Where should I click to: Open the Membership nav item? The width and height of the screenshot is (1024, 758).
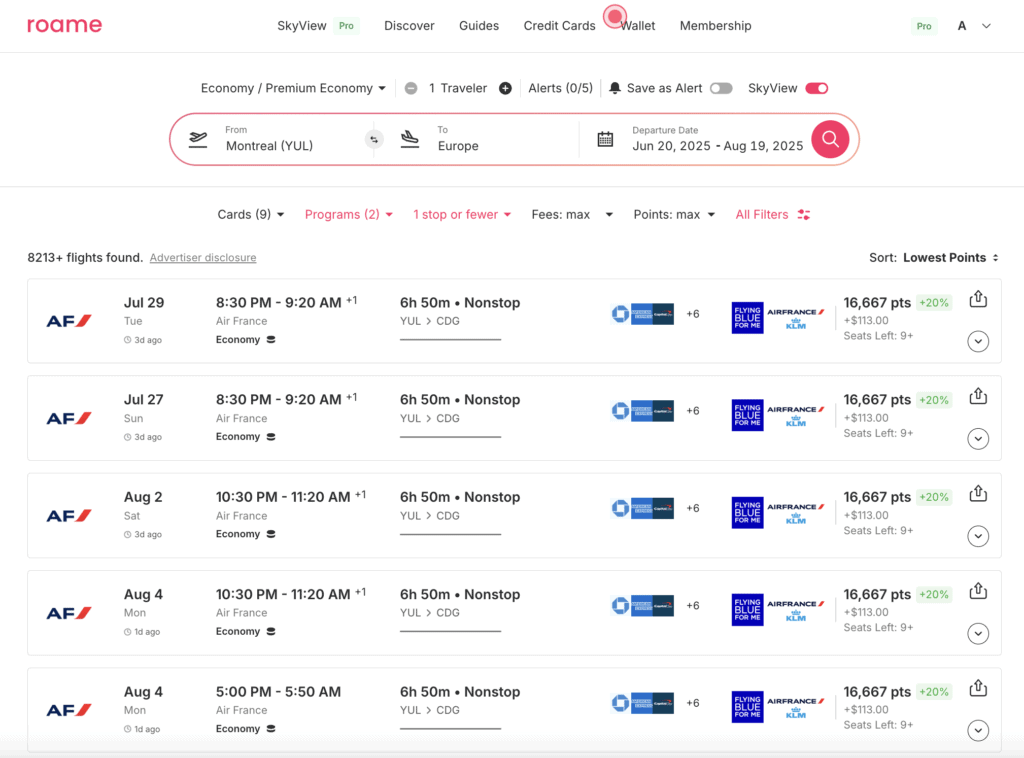click(x=715, y=26)
